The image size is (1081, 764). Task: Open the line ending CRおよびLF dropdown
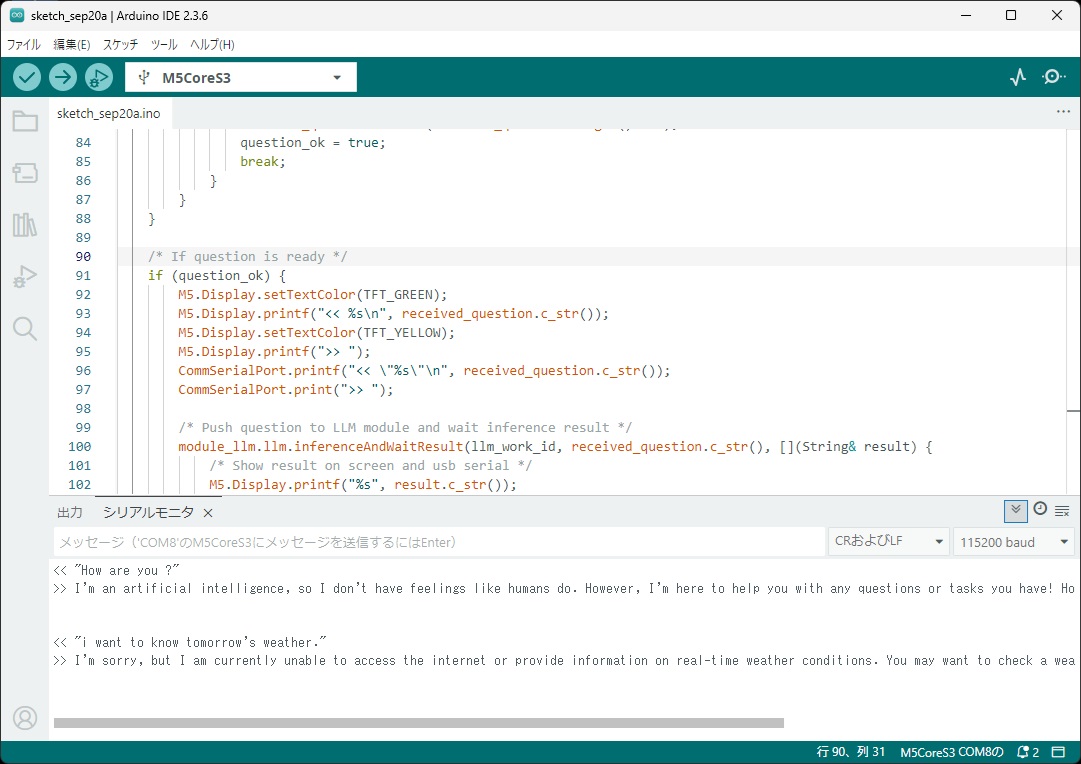888,542
